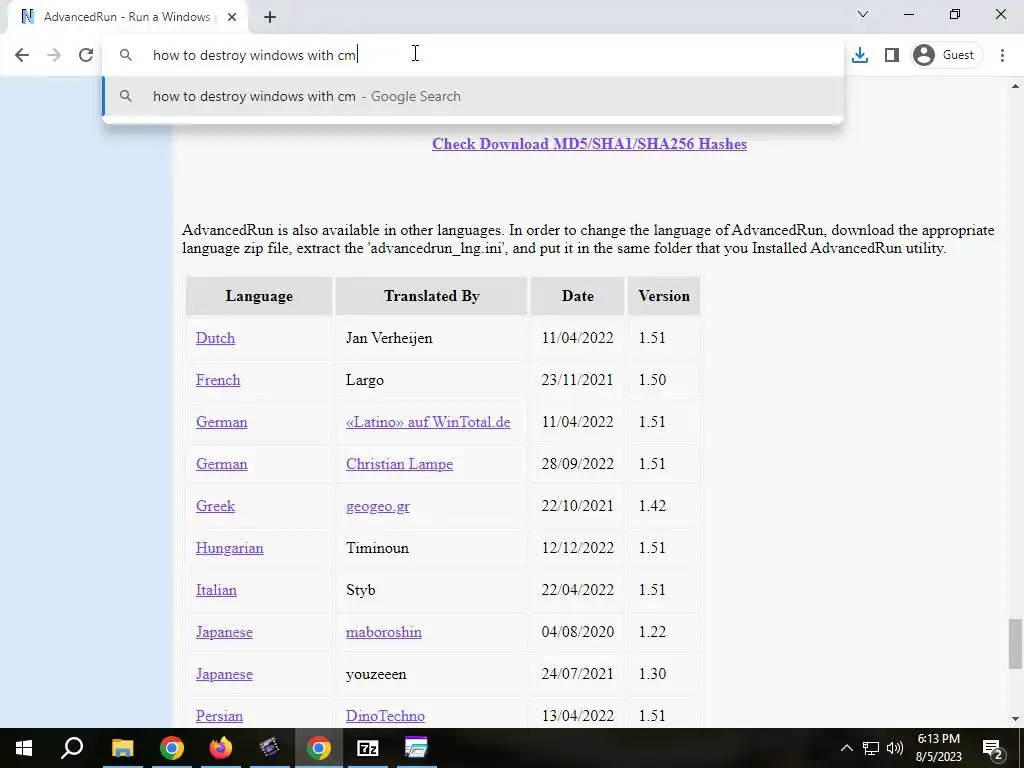Click the search icon in the address bar
Image resolution: width=1024 pixels, height=768 pixels.
pyautogui.click(x=125, y=55)
